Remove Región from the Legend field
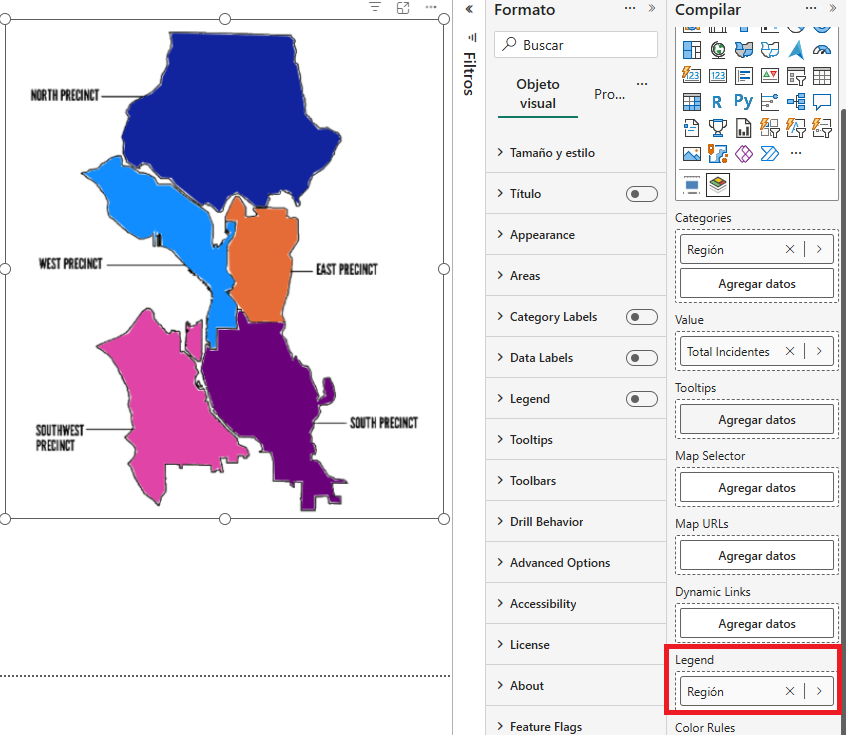Screen dimensions: 846x735 790,692
